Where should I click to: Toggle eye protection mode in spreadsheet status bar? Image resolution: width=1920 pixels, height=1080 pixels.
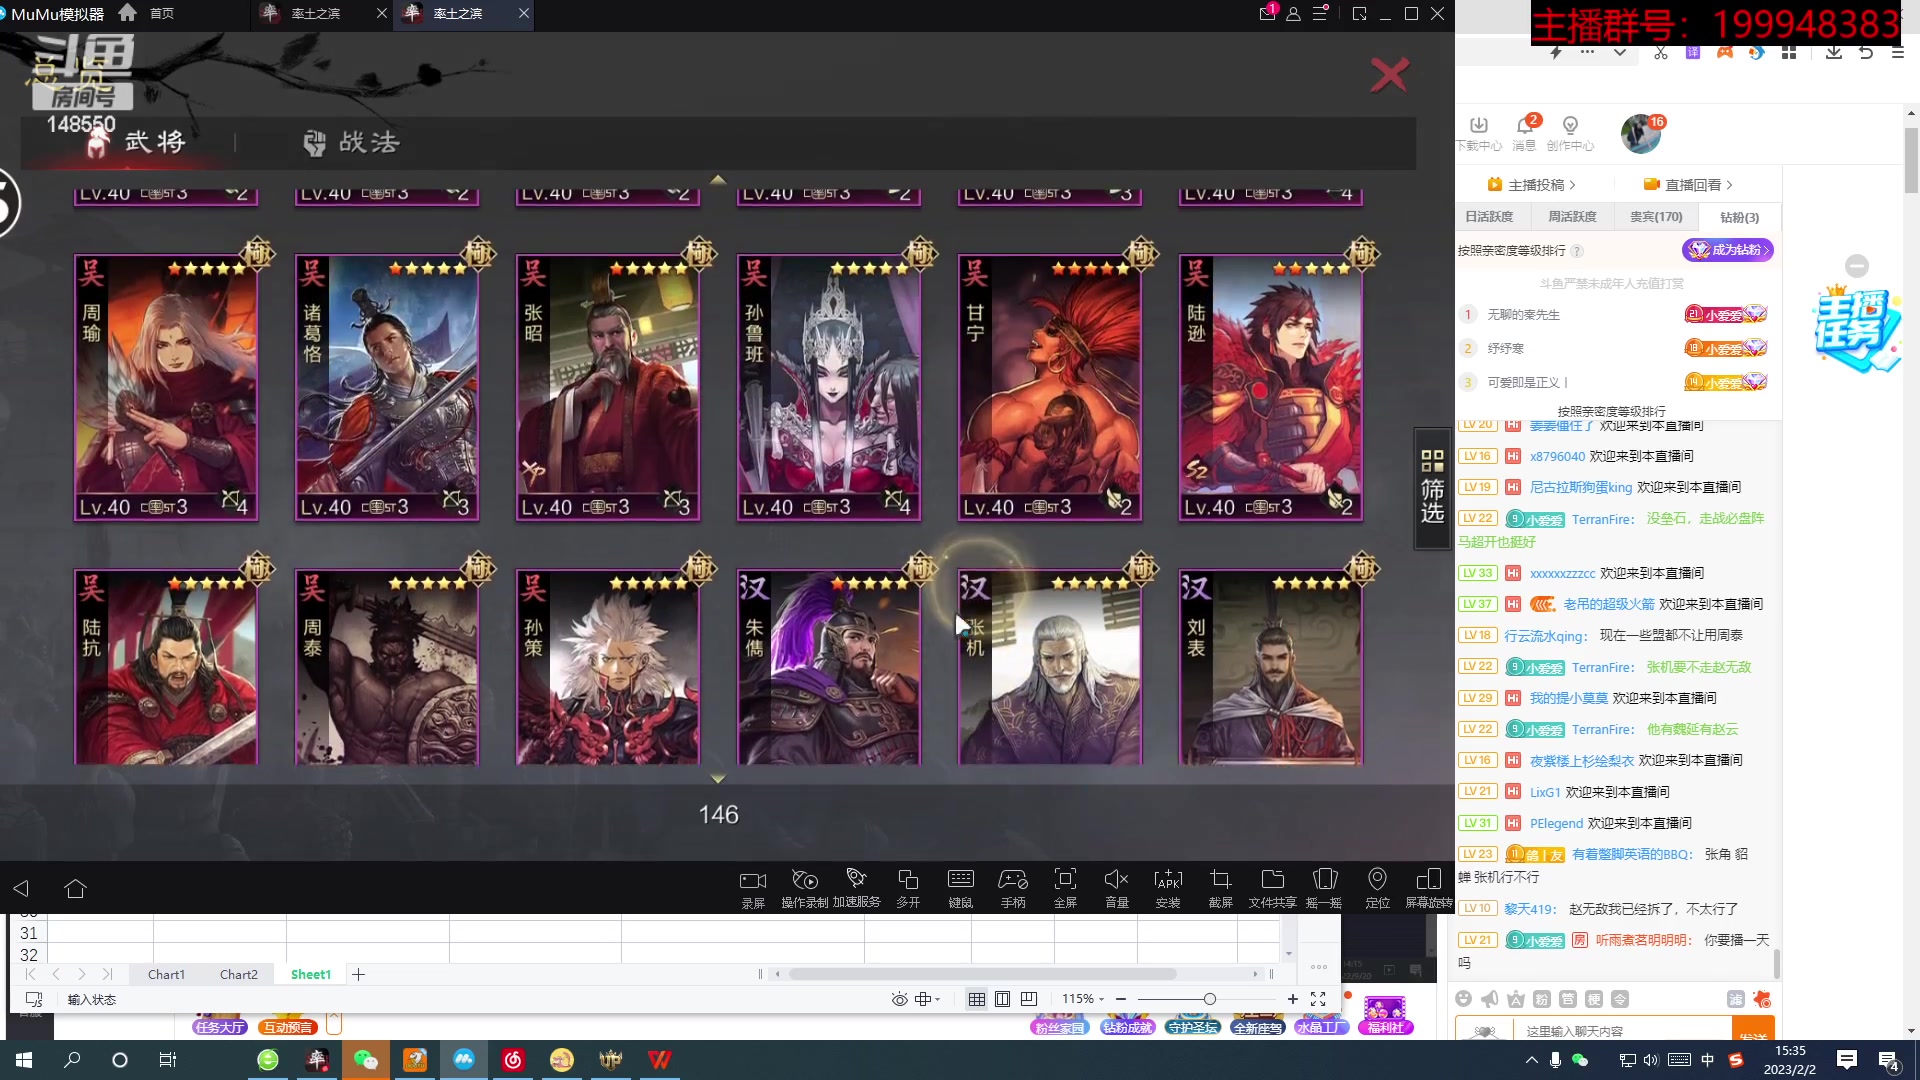coord(899,999)
